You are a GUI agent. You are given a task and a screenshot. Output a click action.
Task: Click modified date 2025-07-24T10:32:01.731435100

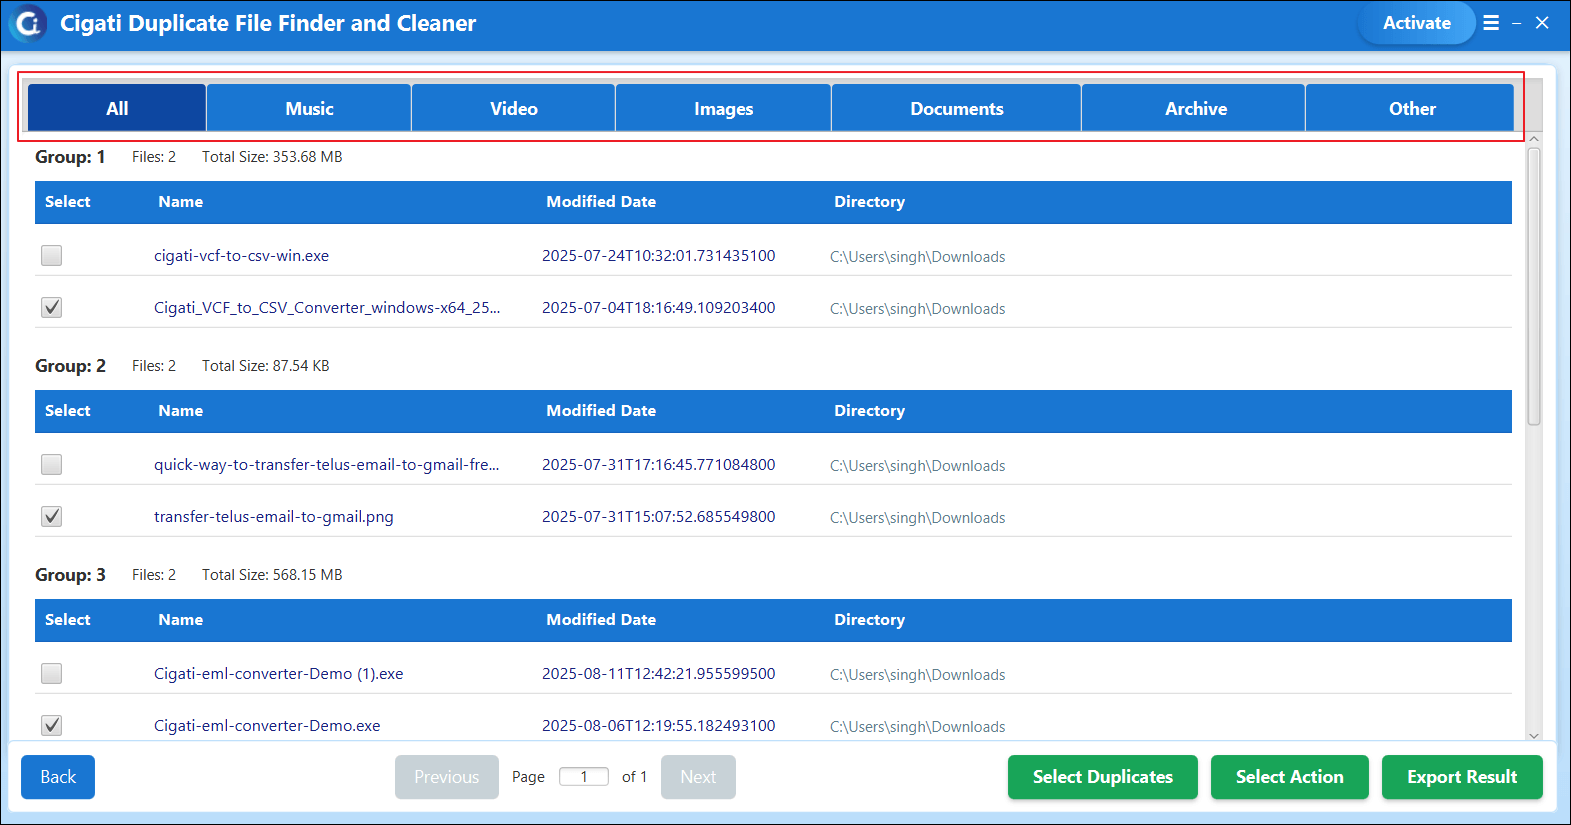coord(658,256)
